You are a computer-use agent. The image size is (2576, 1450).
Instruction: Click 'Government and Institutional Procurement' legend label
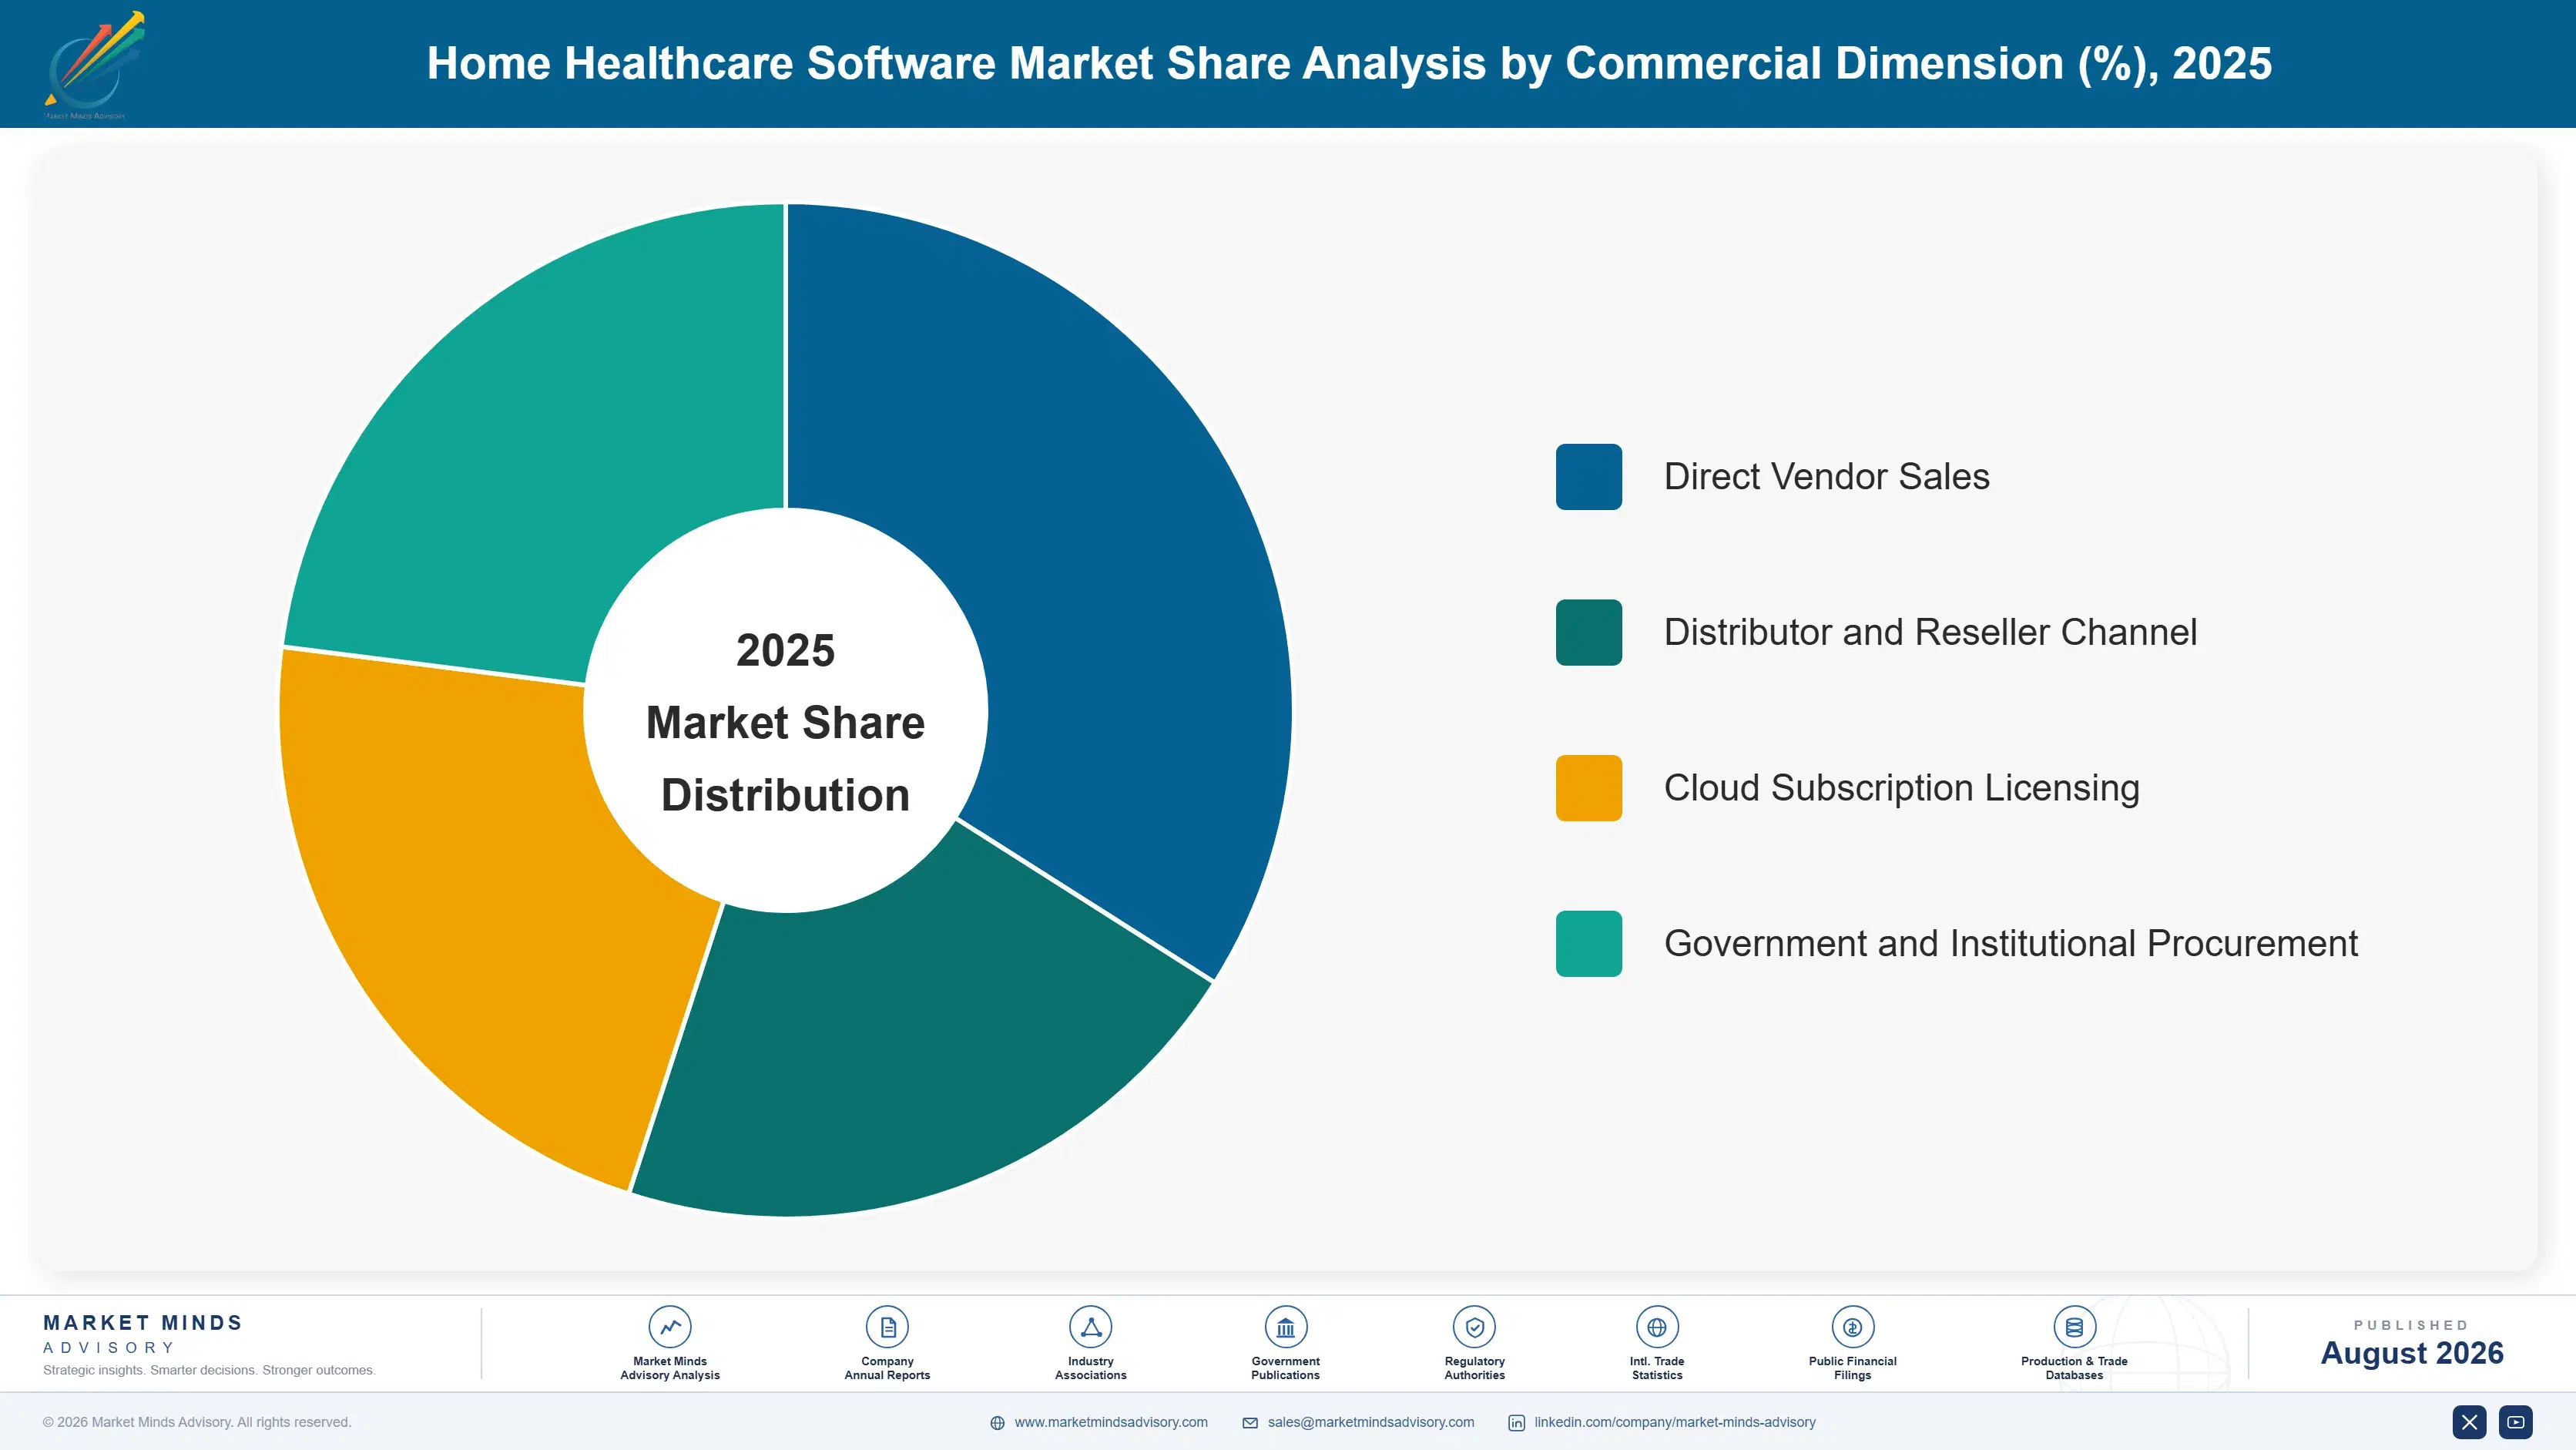(2011, 944)
